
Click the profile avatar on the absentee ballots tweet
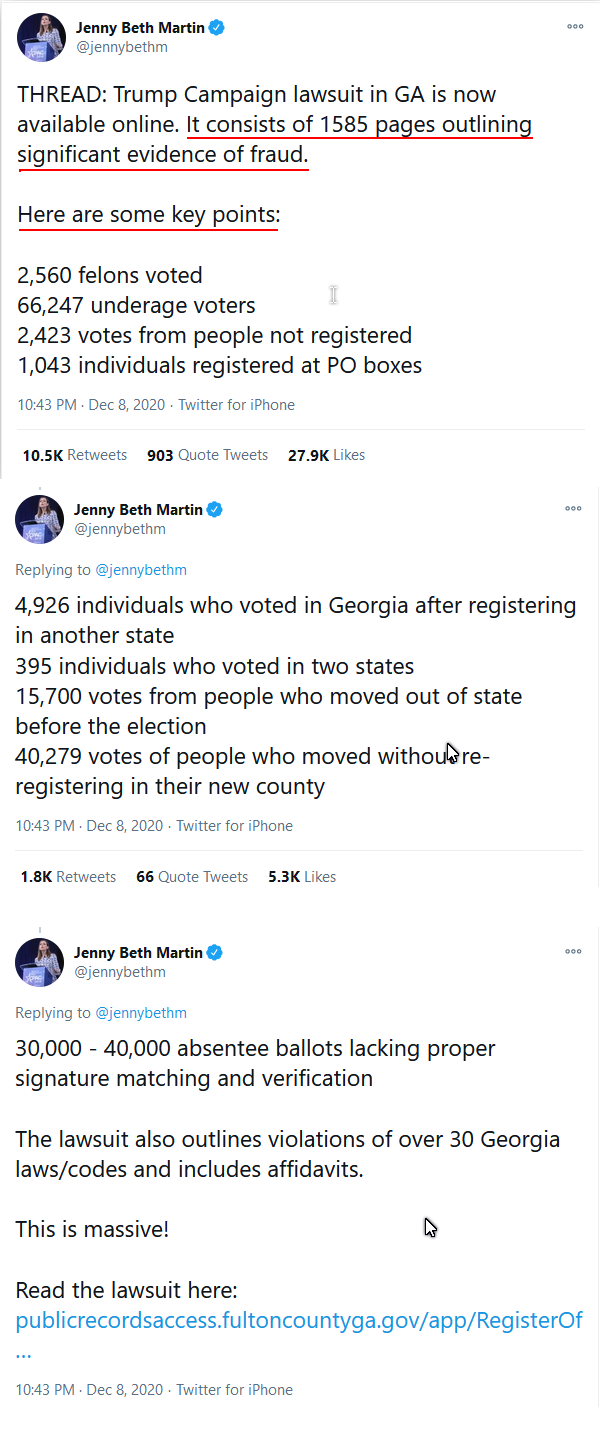39,962
